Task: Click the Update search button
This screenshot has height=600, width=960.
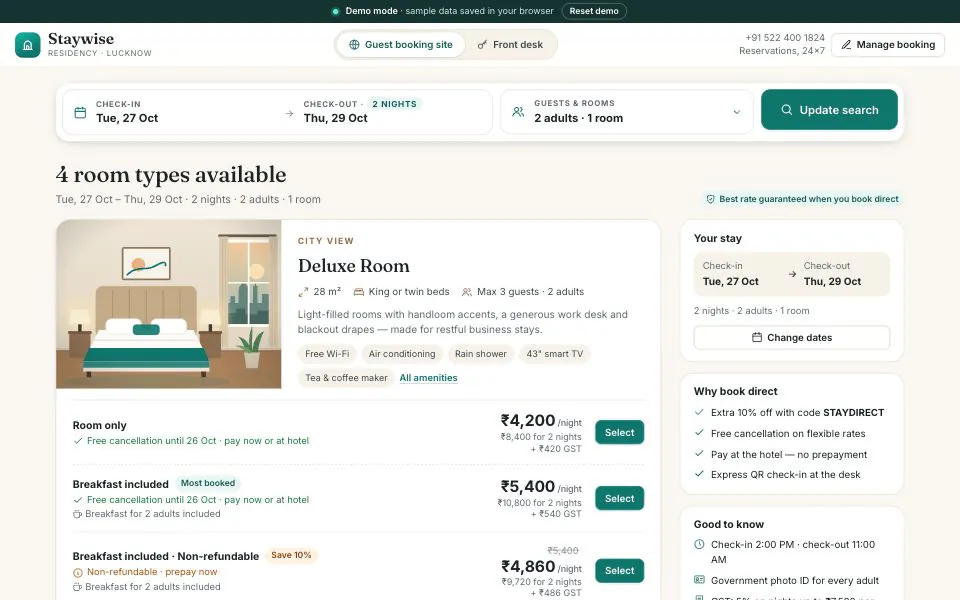Action: coord(829,110)
